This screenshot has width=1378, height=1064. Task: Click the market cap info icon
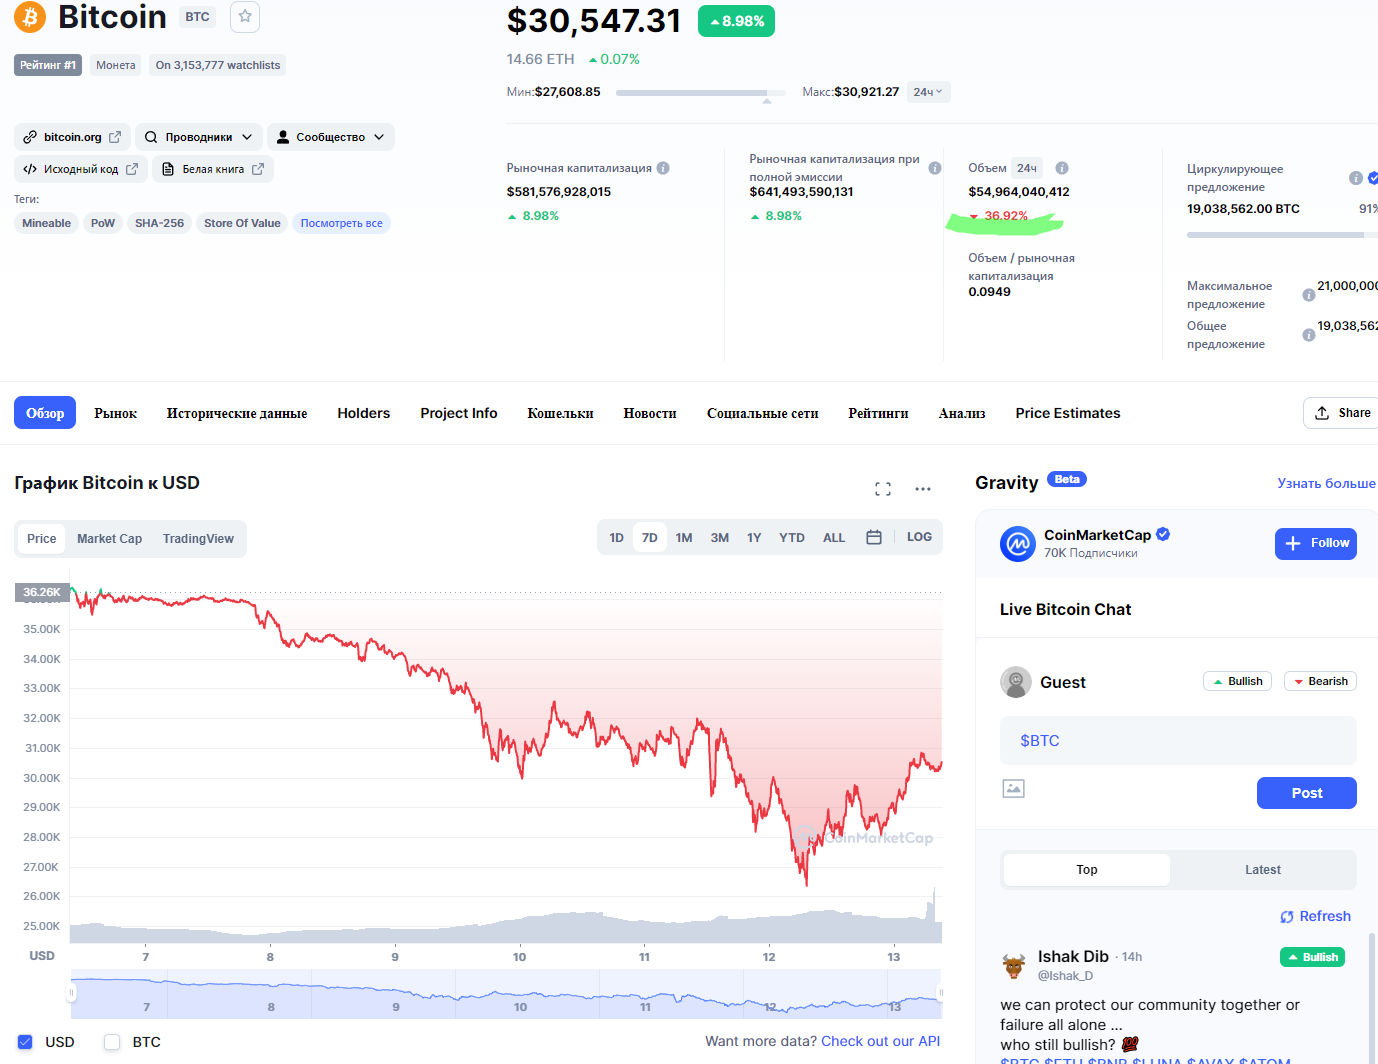pos(663,168)
